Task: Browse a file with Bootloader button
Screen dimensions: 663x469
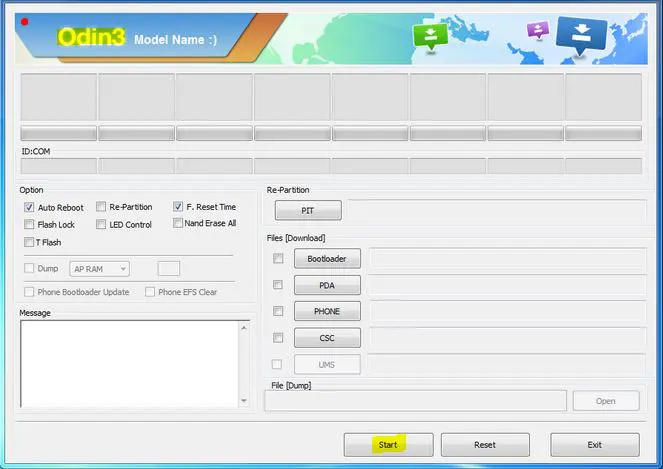Action: 327,258
